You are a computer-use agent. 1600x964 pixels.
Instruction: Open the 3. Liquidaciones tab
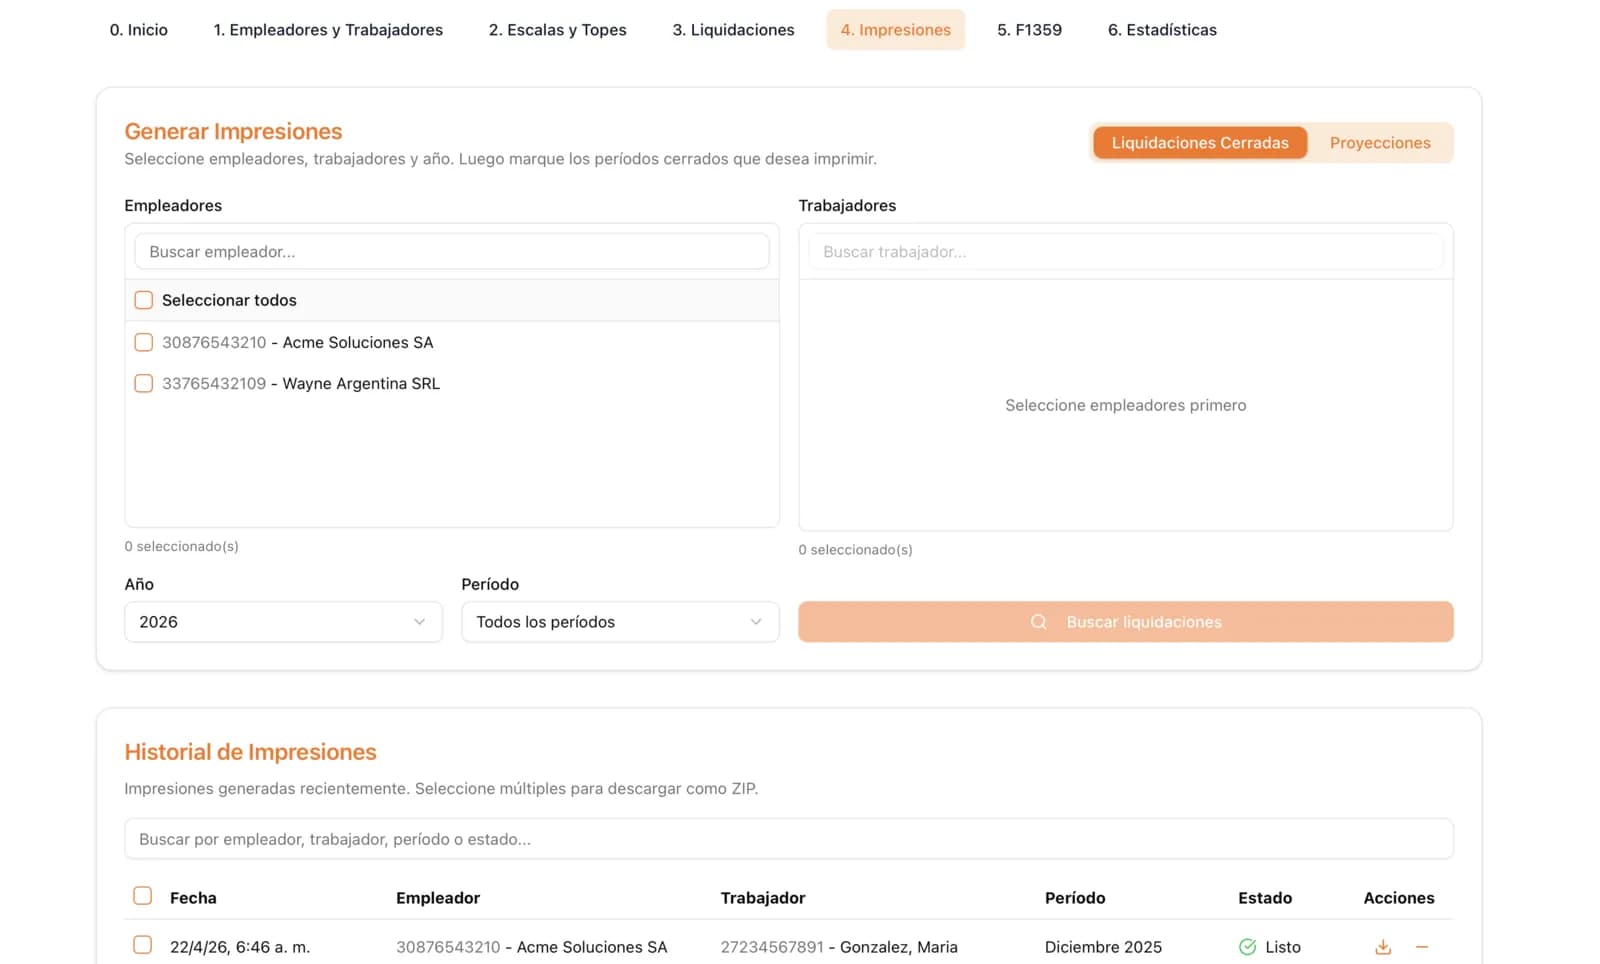[733, 30]
